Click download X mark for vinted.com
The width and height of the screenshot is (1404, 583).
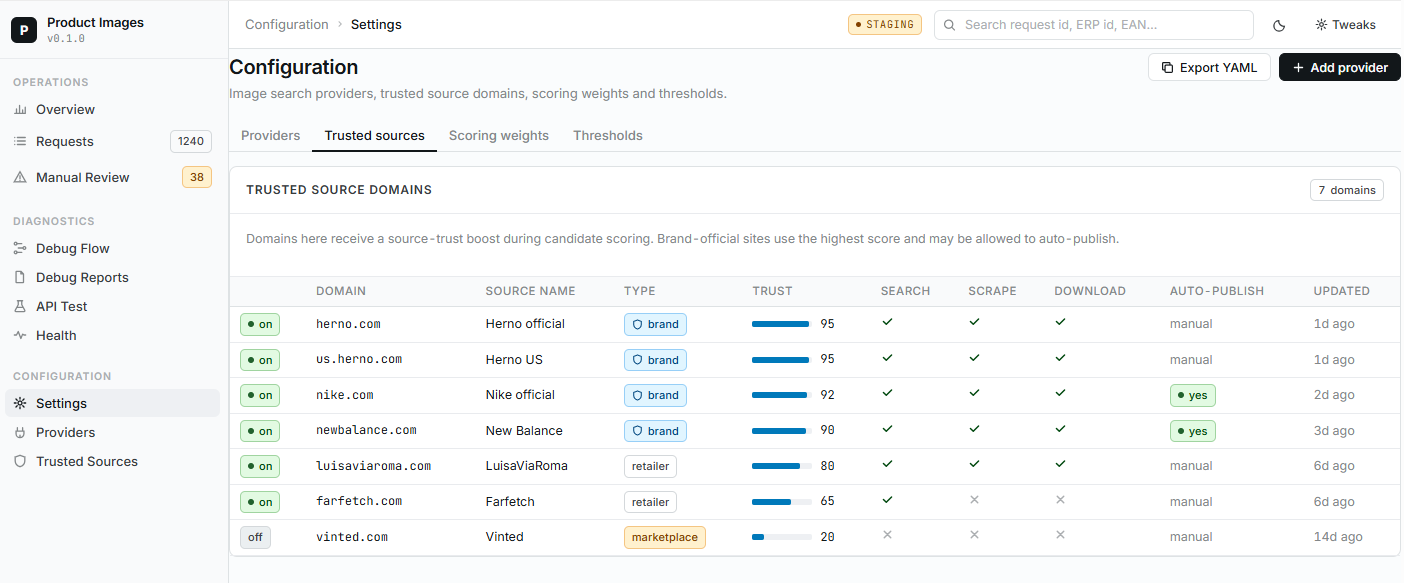(x=1060, y=535)
